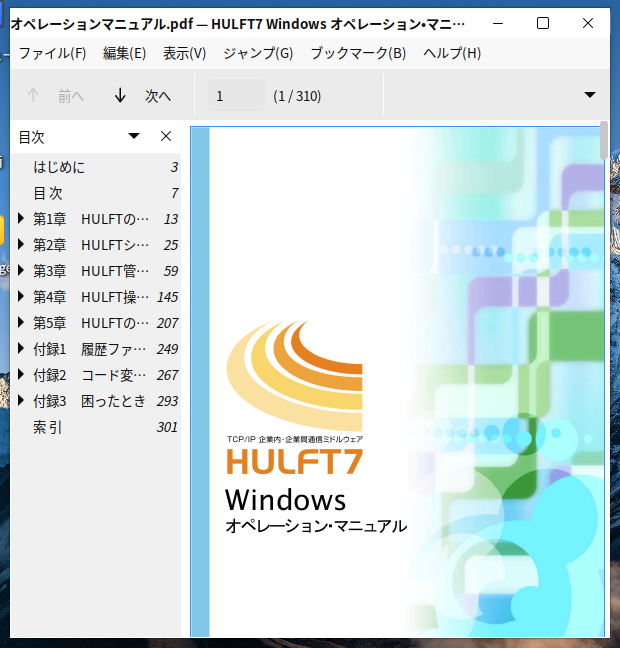Jump to 付録2 コード変… section
620x648 pixels.
[90, 375]
